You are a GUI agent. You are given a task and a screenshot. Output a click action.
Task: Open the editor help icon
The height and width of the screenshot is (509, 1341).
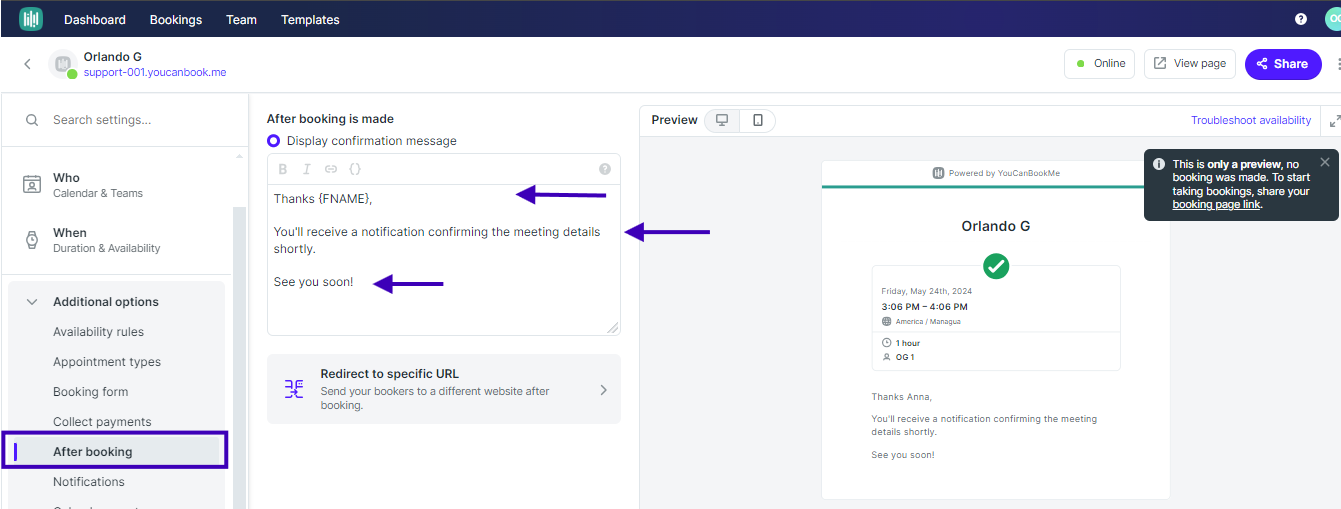pos(605,169)
